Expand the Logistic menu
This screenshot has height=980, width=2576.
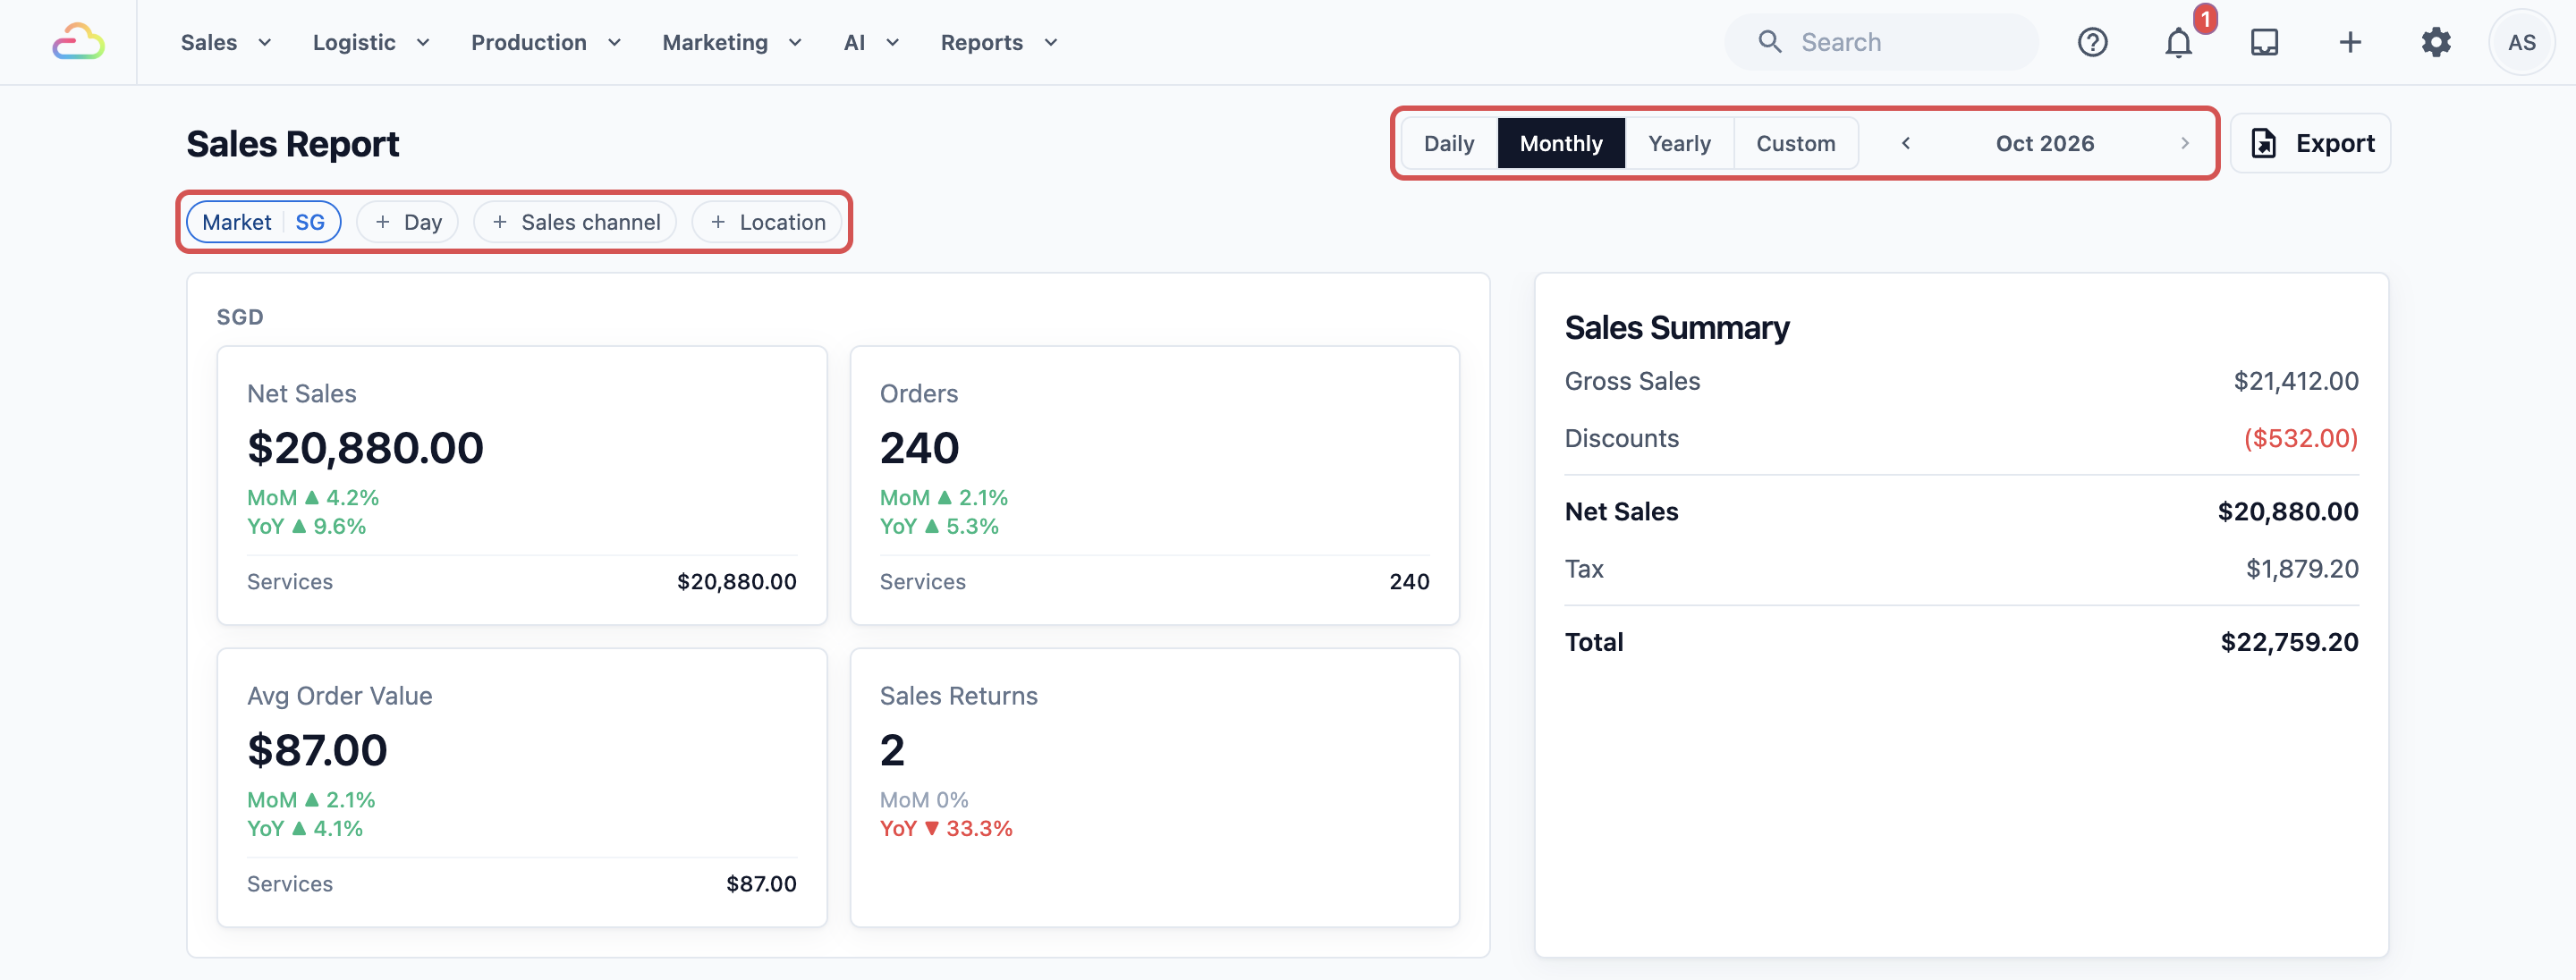coord(371,42)
